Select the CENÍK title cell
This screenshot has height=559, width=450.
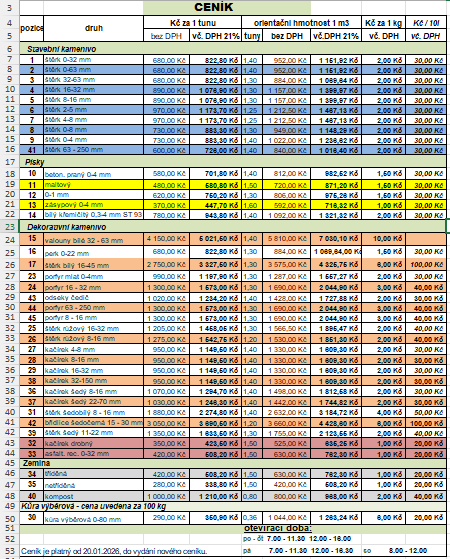click(x=227, y=7)
